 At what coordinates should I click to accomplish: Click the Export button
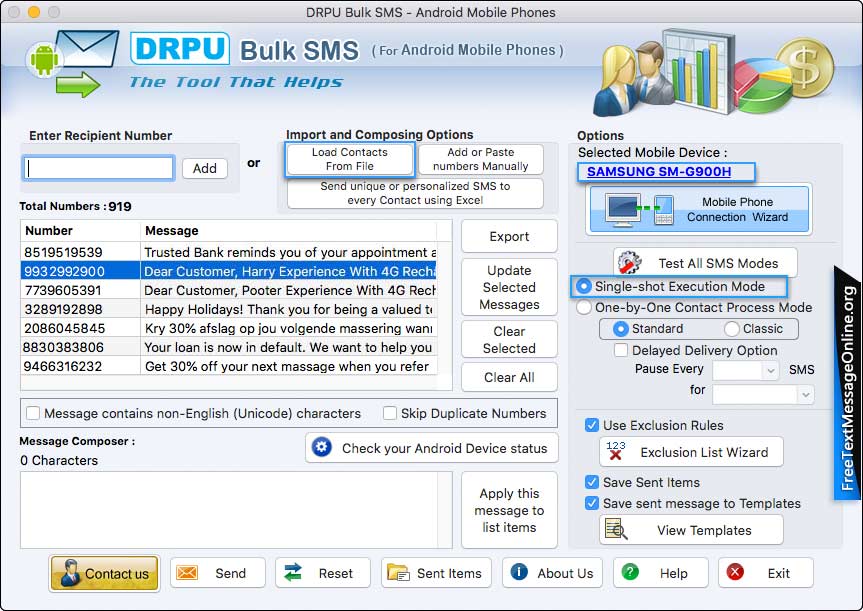509,236
